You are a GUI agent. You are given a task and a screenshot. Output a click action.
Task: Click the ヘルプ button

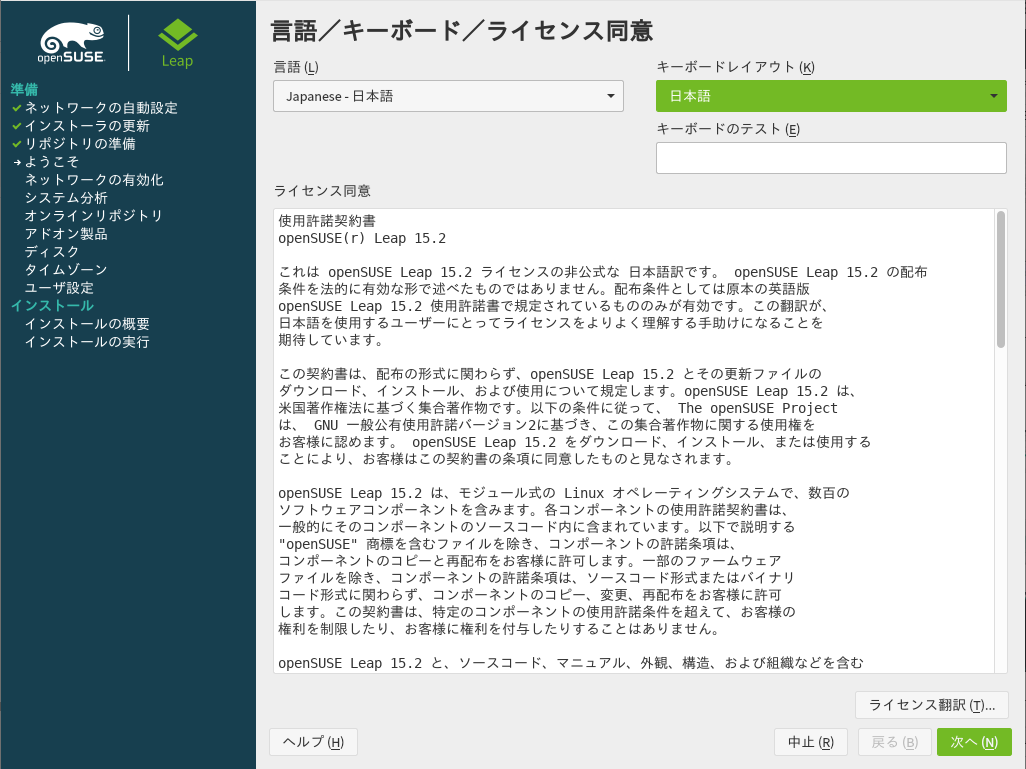pos(313,742)
